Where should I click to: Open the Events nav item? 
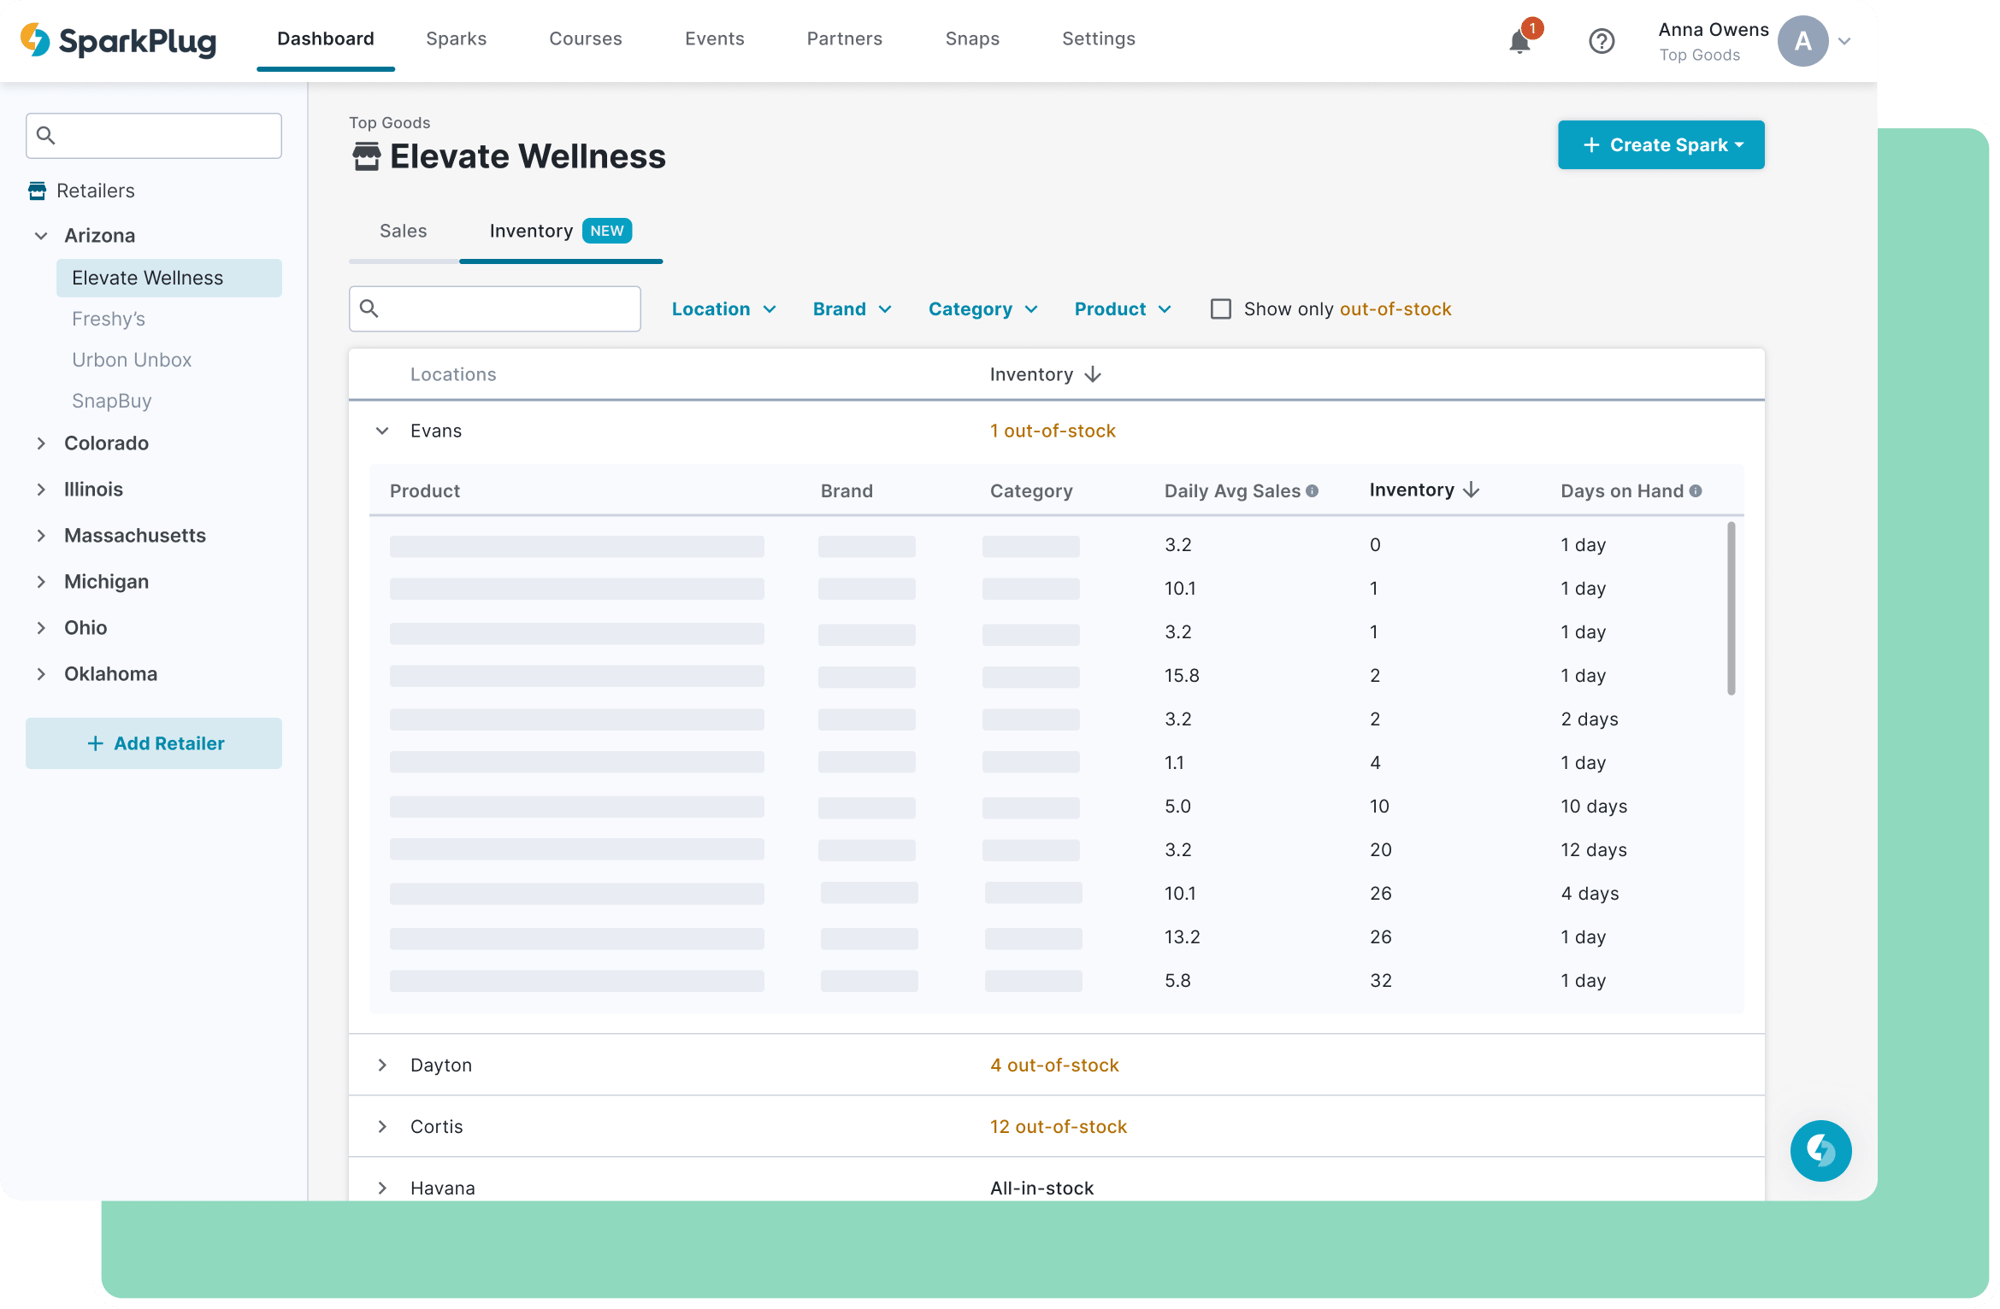click(714, 39)
